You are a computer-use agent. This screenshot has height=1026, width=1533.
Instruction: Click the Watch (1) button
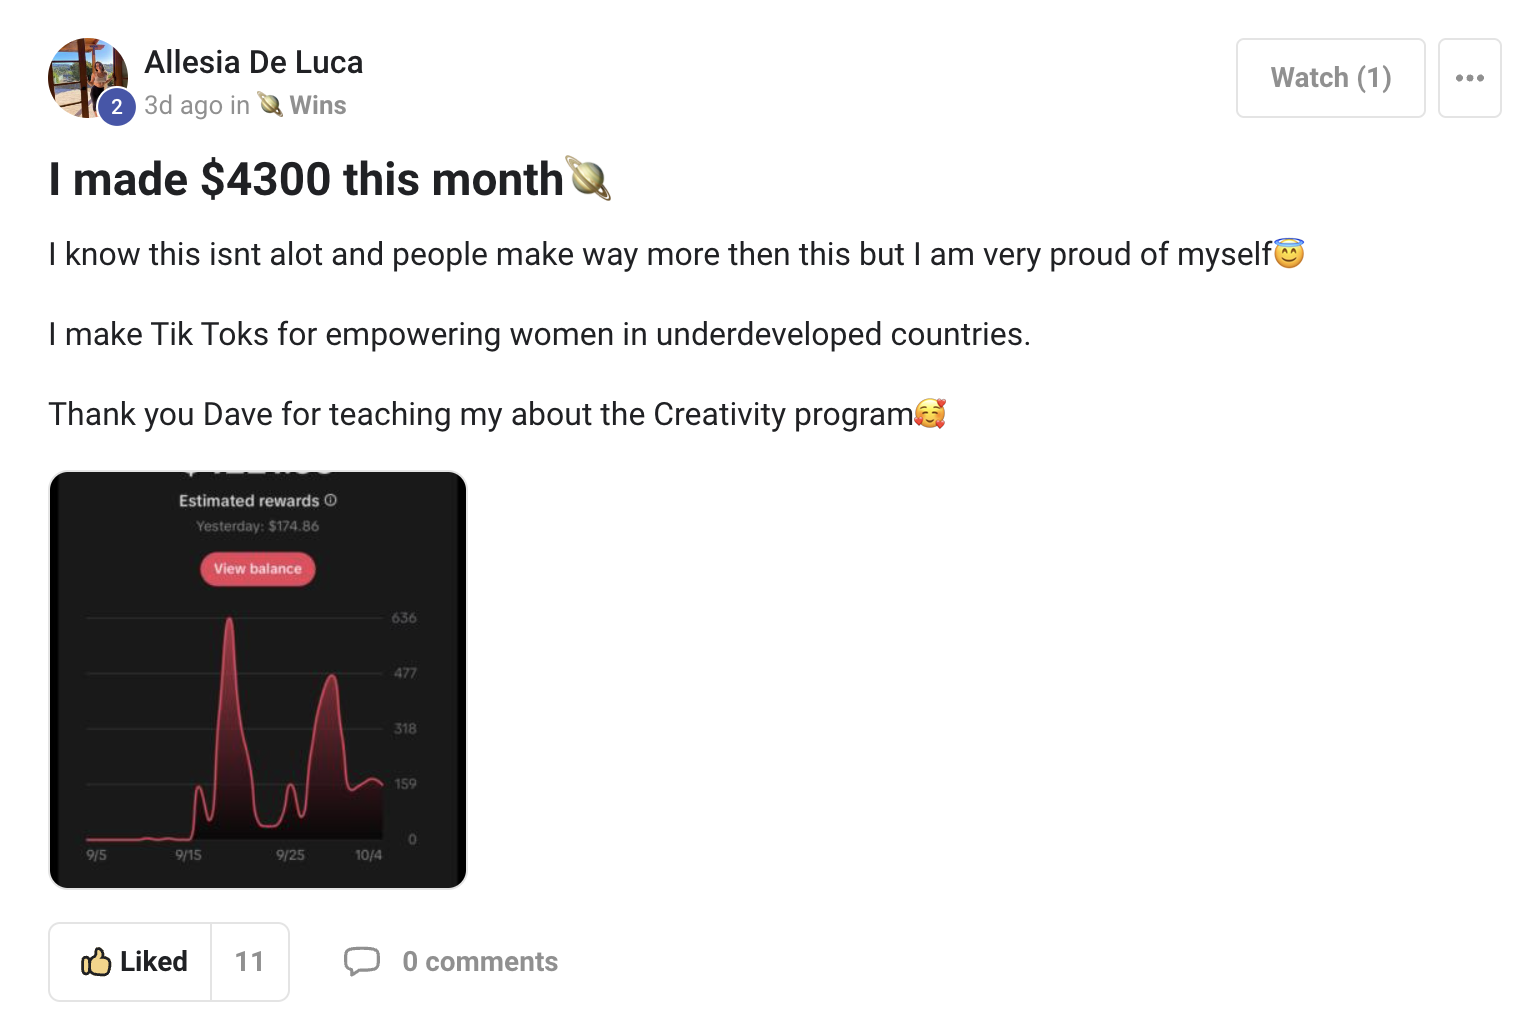pyautogui.click(x=1330, y=78)
